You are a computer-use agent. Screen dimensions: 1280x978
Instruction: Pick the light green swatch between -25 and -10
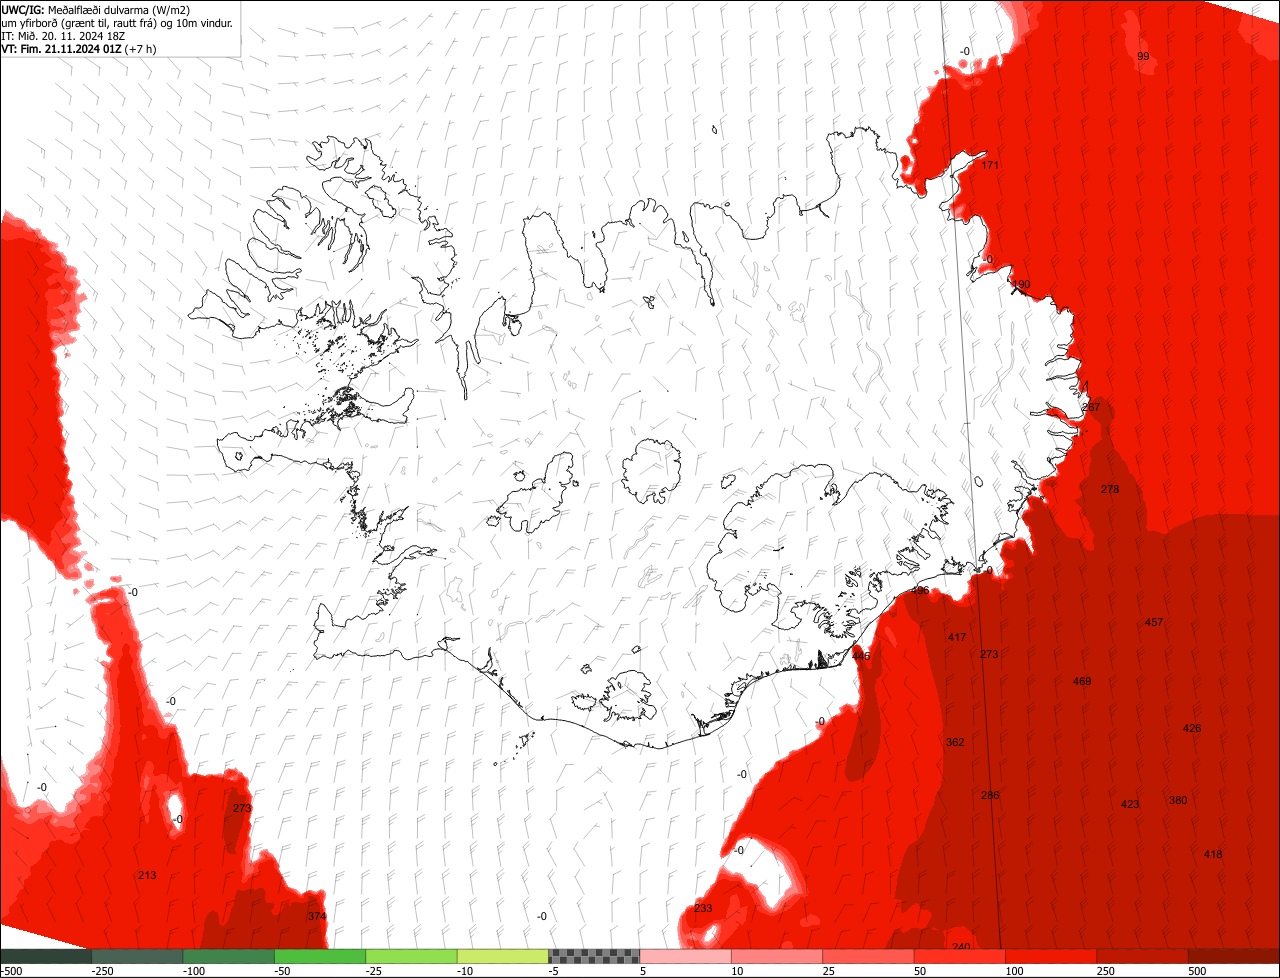point(411,956)
